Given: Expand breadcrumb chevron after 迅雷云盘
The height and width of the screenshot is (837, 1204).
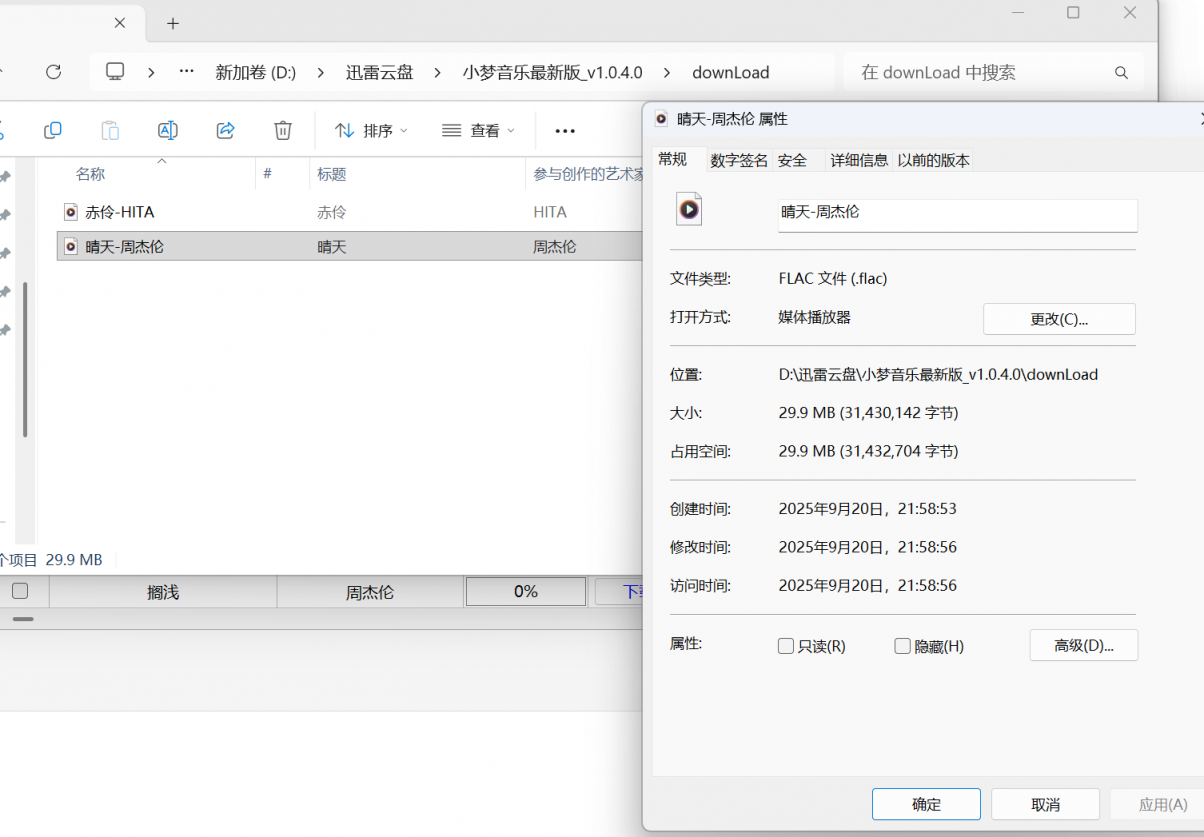Looking at the screenshot, I should coord(437,72).
